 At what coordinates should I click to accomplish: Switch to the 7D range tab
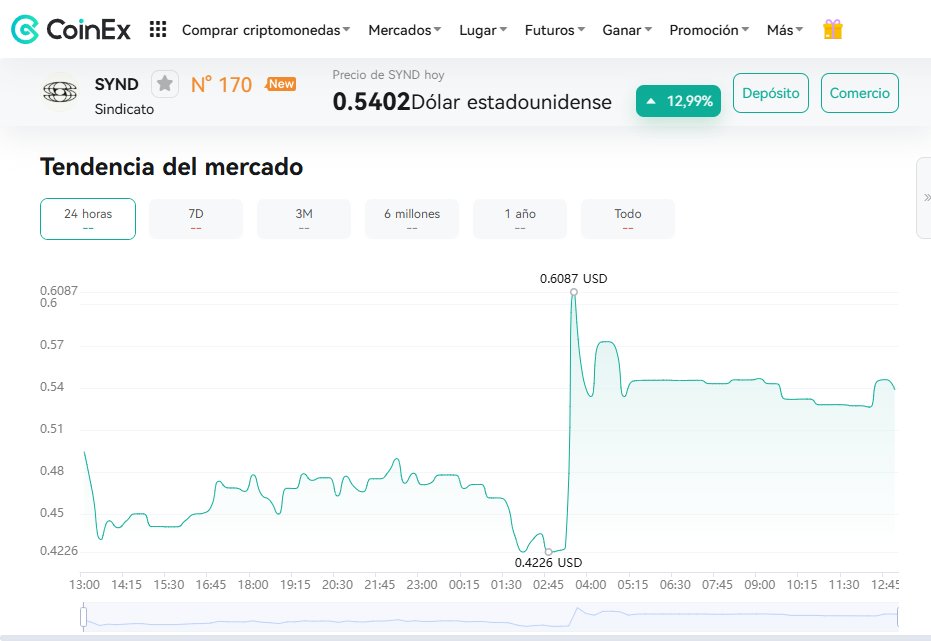[196, 219]
